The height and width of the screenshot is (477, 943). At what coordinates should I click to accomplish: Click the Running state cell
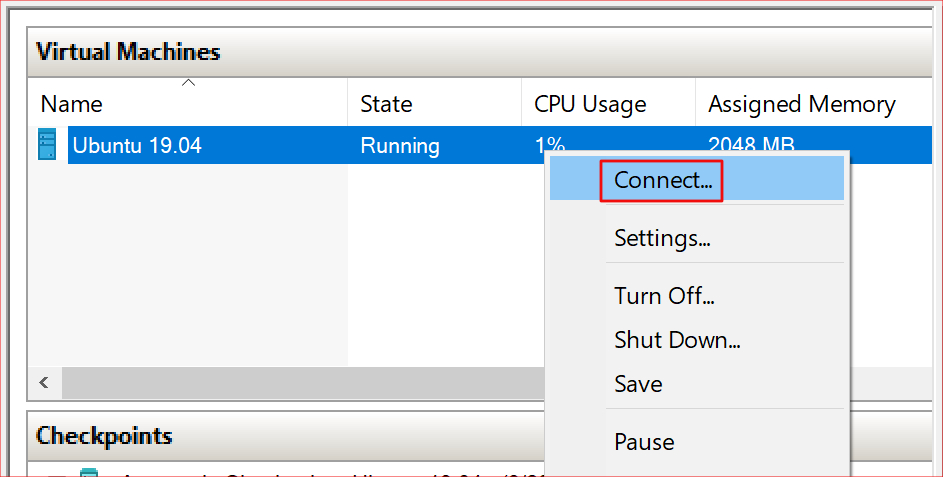400,146
